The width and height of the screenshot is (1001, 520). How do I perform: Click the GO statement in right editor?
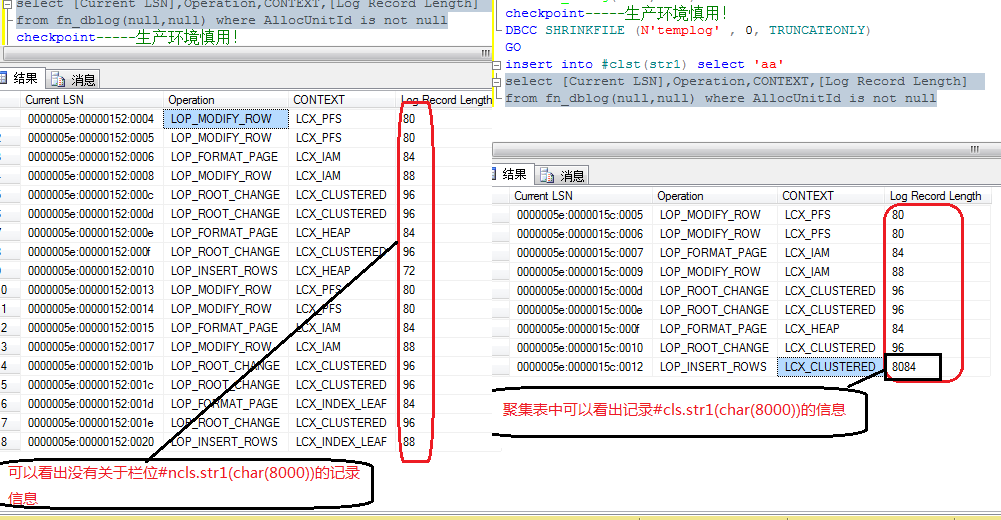tap(513, 47)
